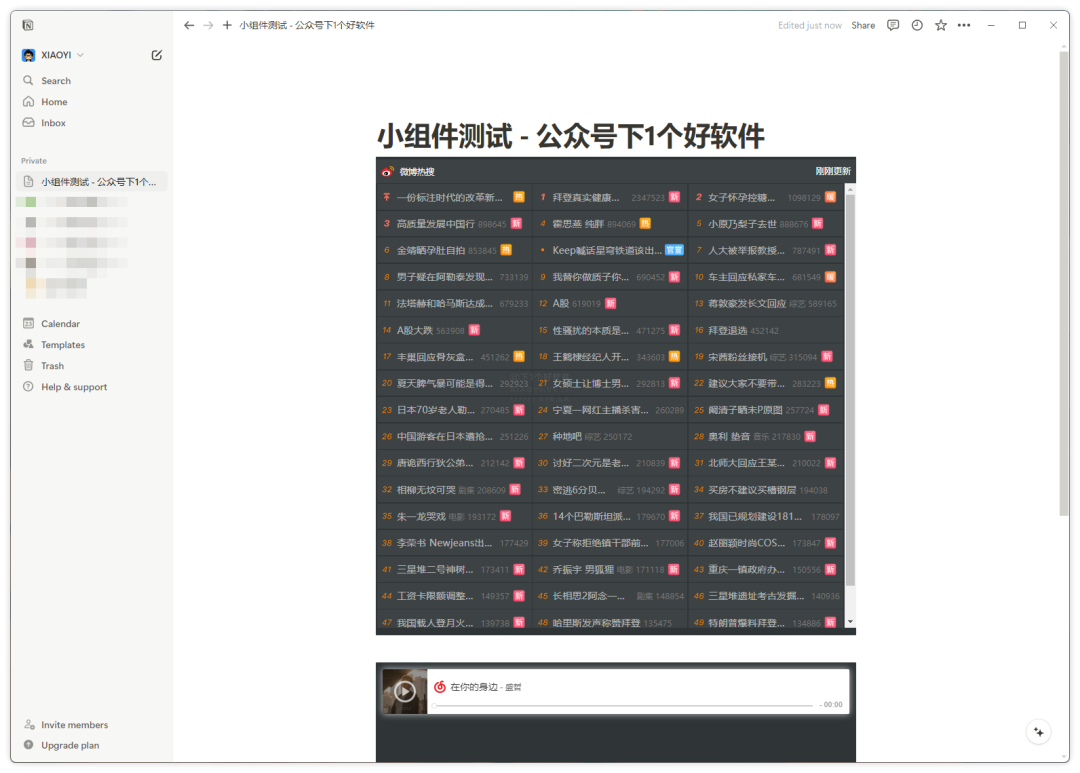The width and height of the screenshot is (1080, 773).
Task: Click the Private section label
Action: [x=34, y=161]
